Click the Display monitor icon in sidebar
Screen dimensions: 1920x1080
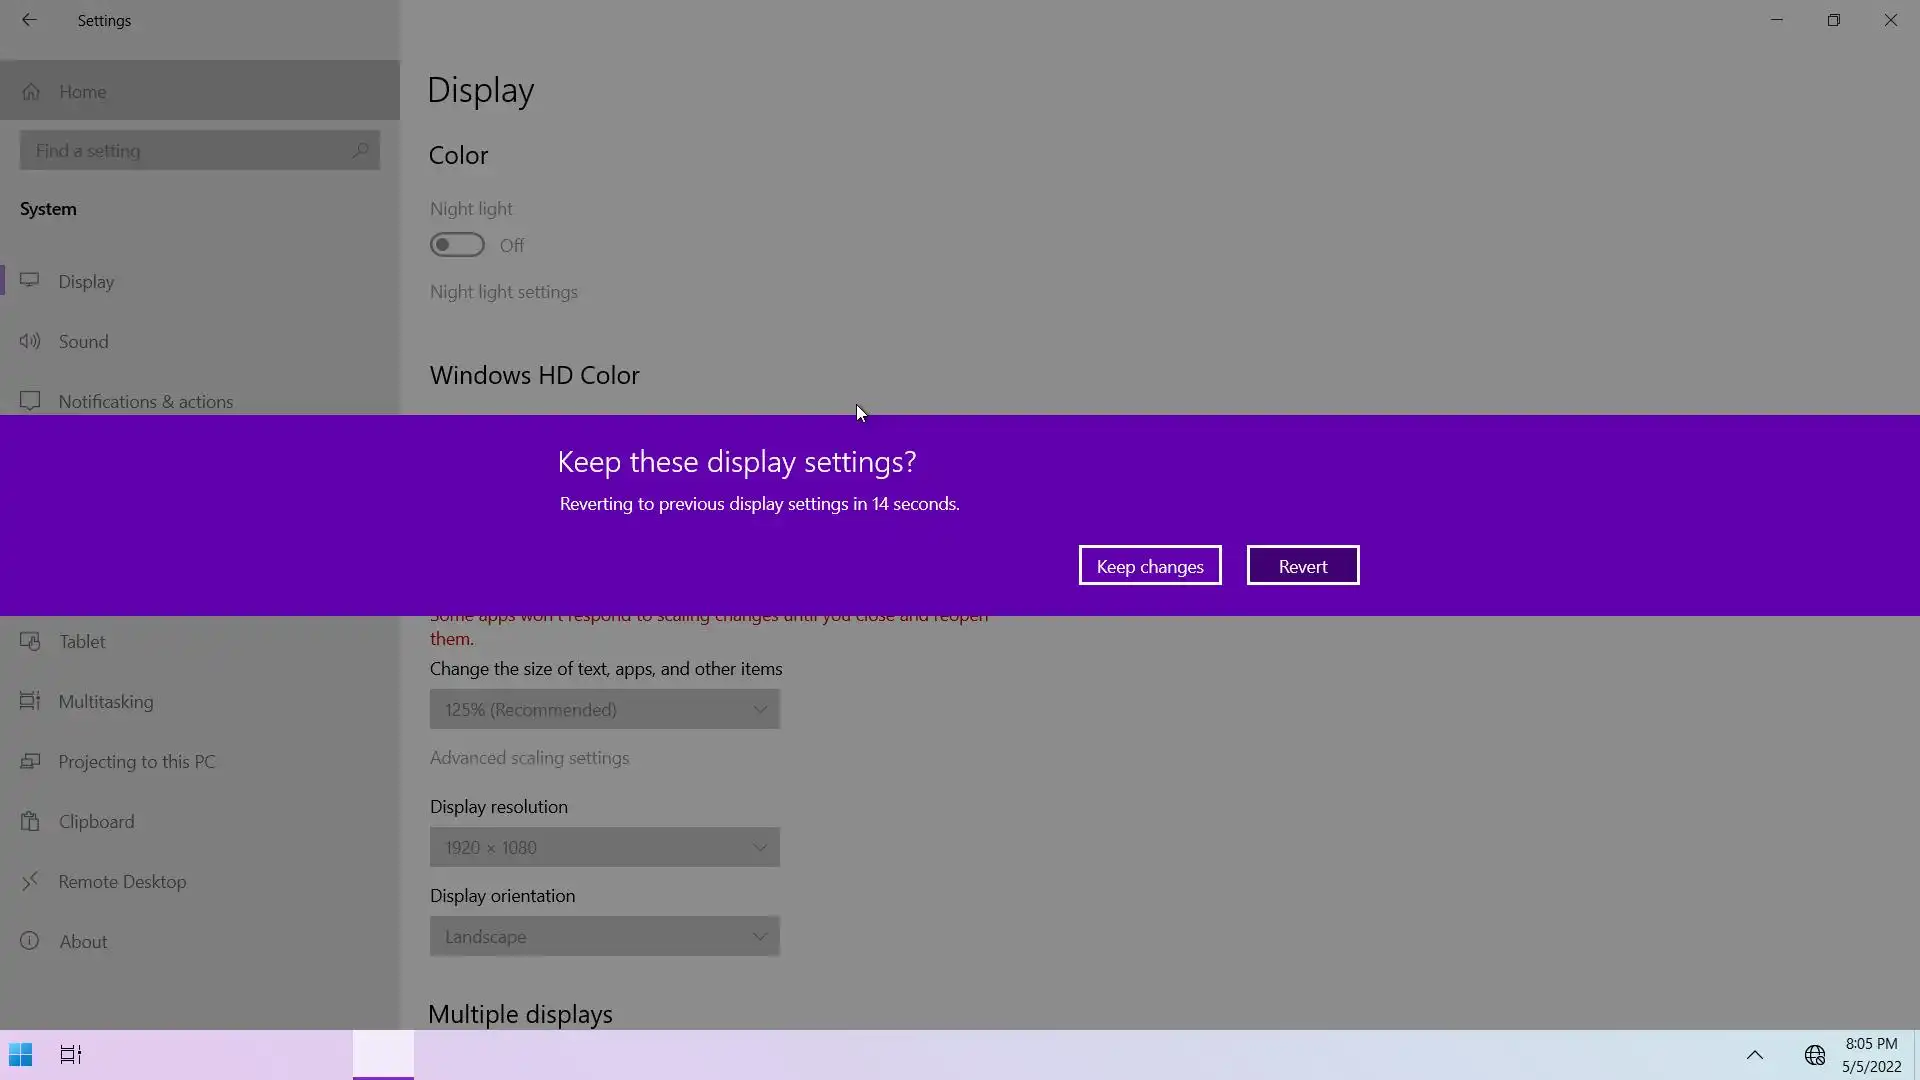30,281
